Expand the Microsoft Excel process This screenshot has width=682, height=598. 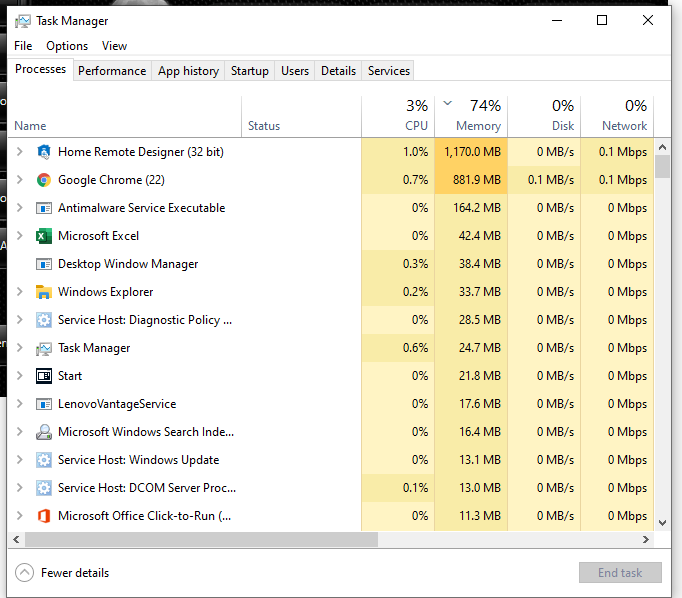(x=20, y=235)
